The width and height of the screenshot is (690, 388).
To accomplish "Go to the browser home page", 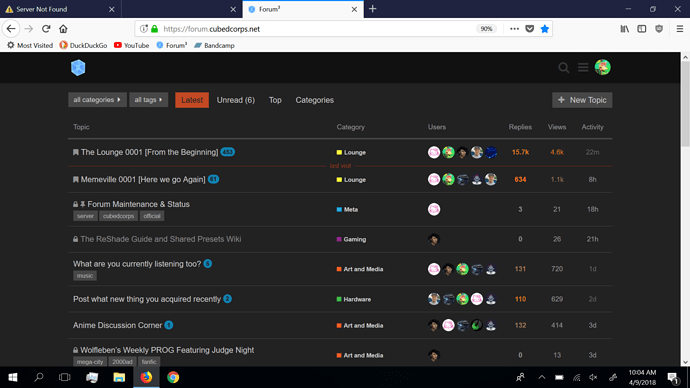I will point(63,29).
